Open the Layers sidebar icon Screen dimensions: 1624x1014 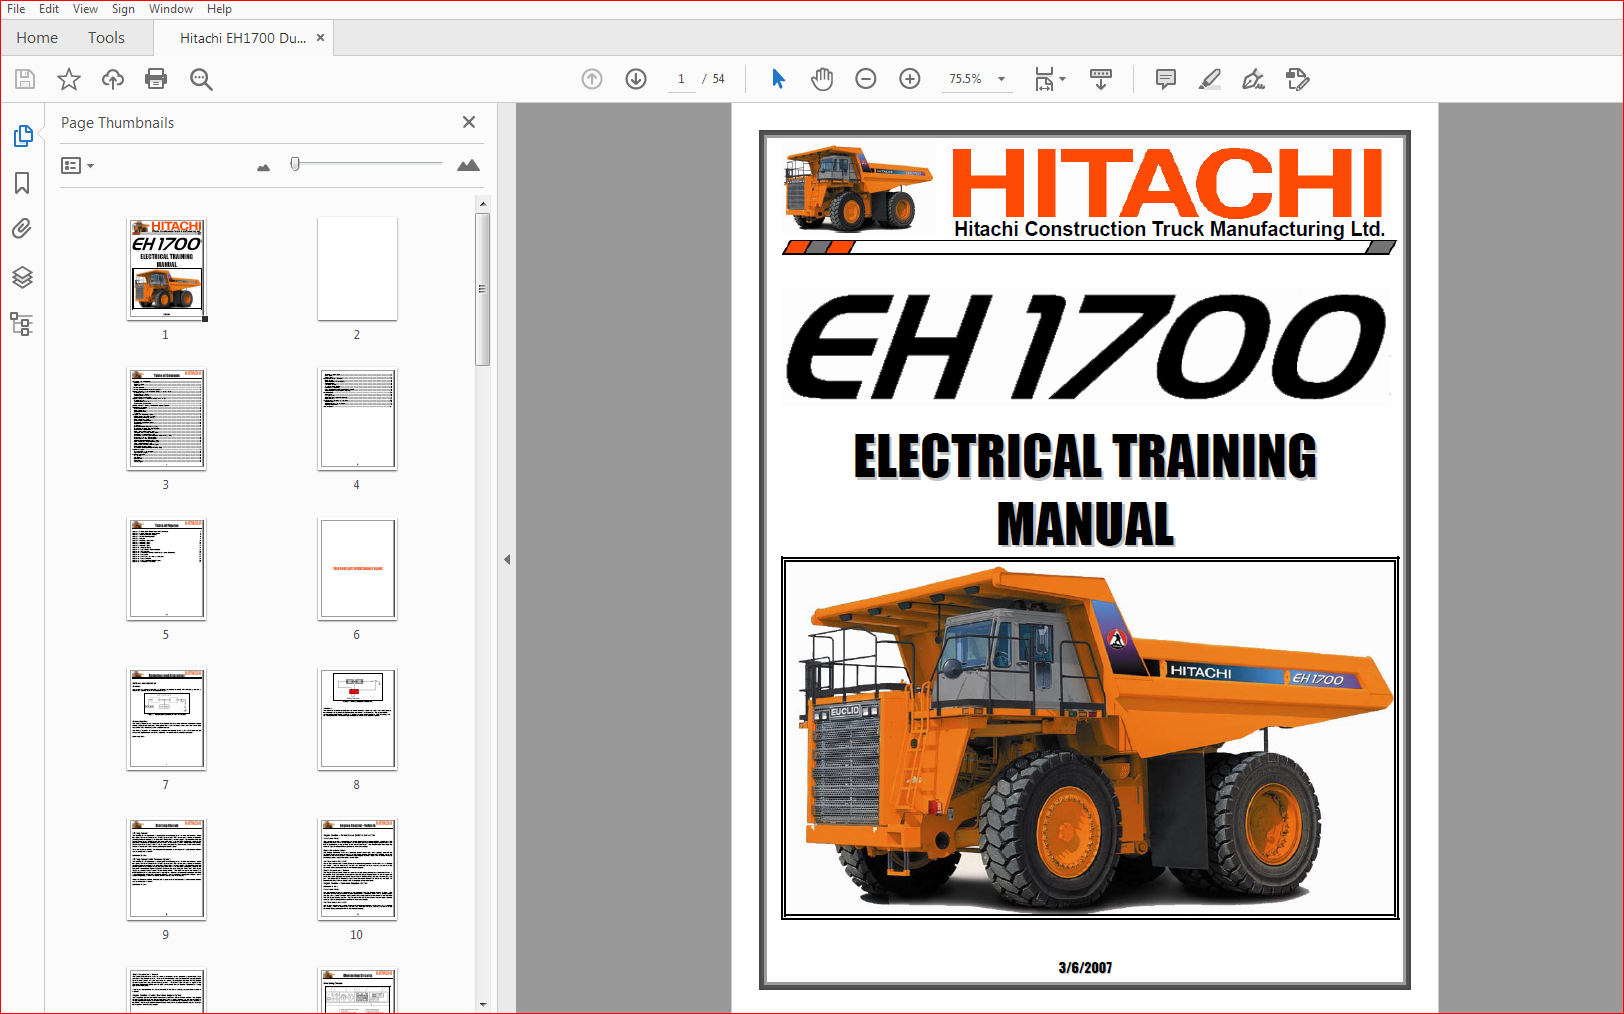(x=22, y=277)
